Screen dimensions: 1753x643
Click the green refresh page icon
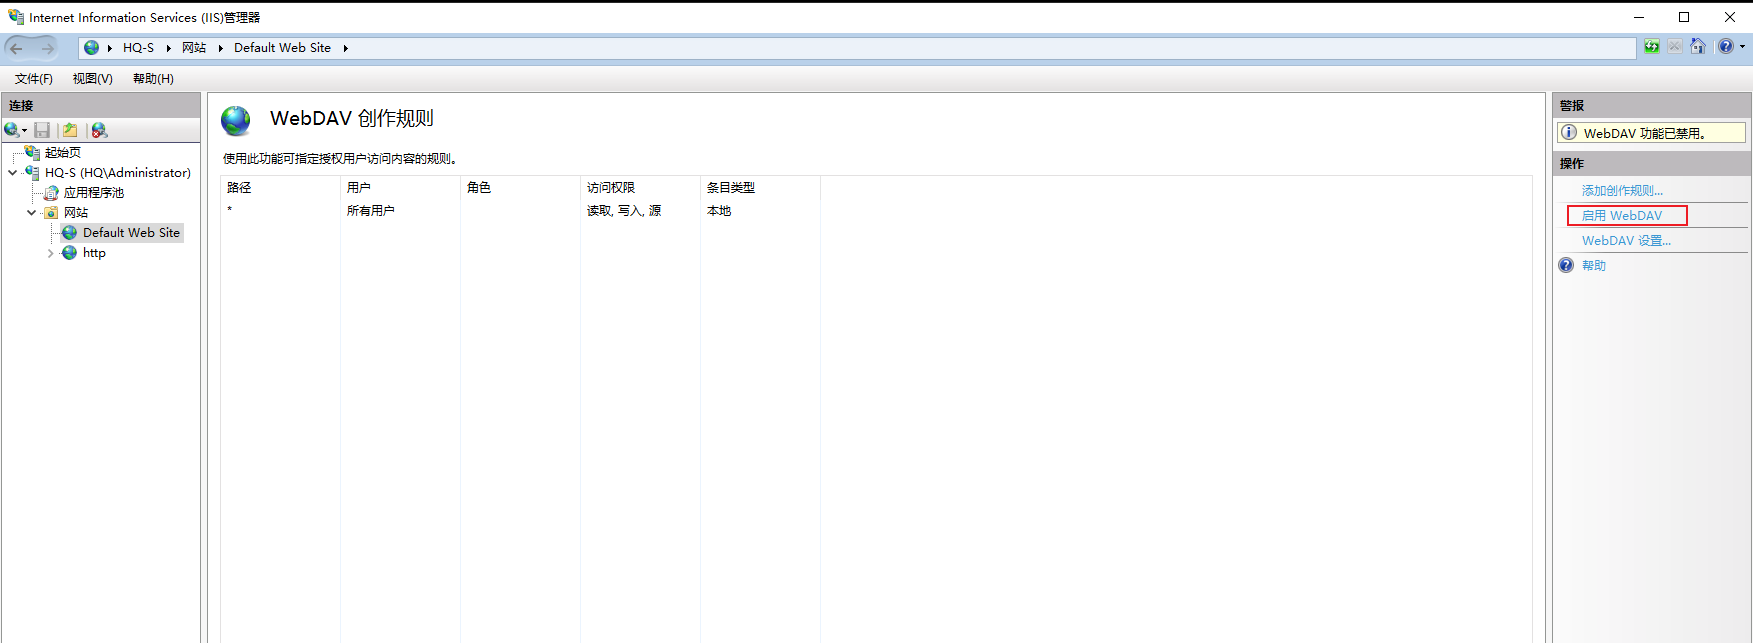[1652, 47]
